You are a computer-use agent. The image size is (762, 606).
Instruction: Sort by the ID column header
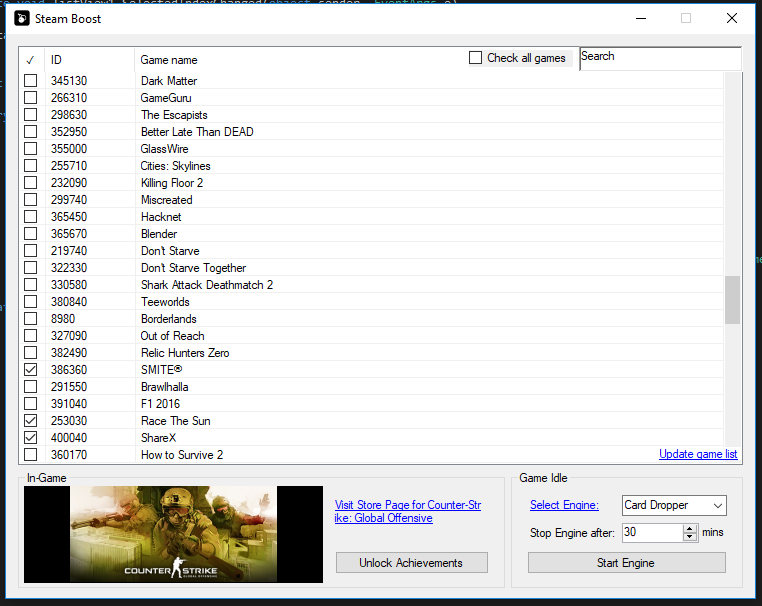click(89, 60)
